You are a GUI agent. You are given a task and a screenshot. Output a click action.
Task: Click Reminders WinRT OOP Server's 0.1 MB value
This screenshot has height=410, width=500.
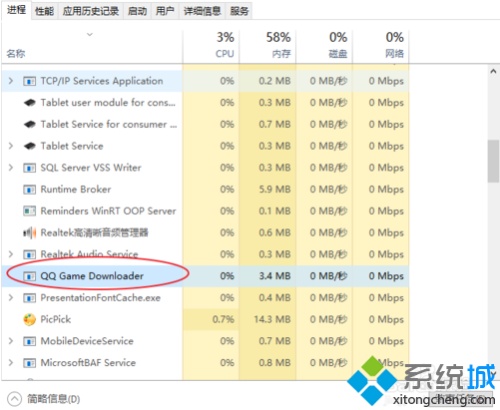pyautogui.click(x=275, y=211)
